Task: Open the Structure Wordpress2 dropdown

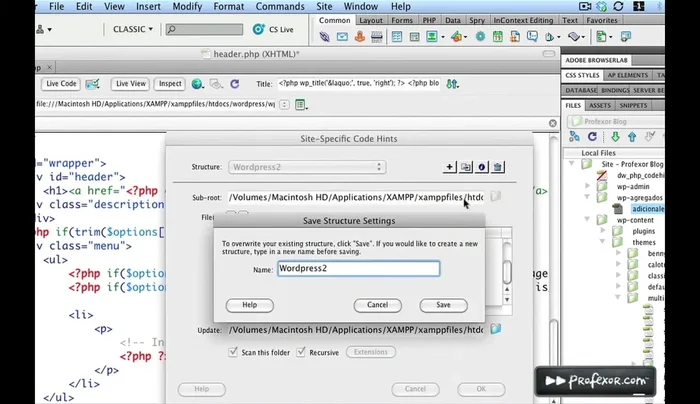Action: point(307,167)
